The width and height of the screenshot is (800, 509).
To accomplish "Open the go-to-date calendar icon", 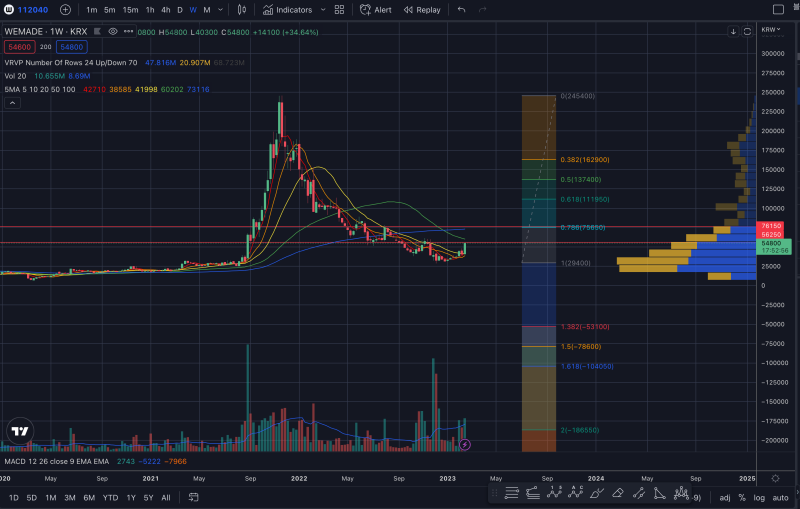I will pyautogui.click(x=193, y=497).
